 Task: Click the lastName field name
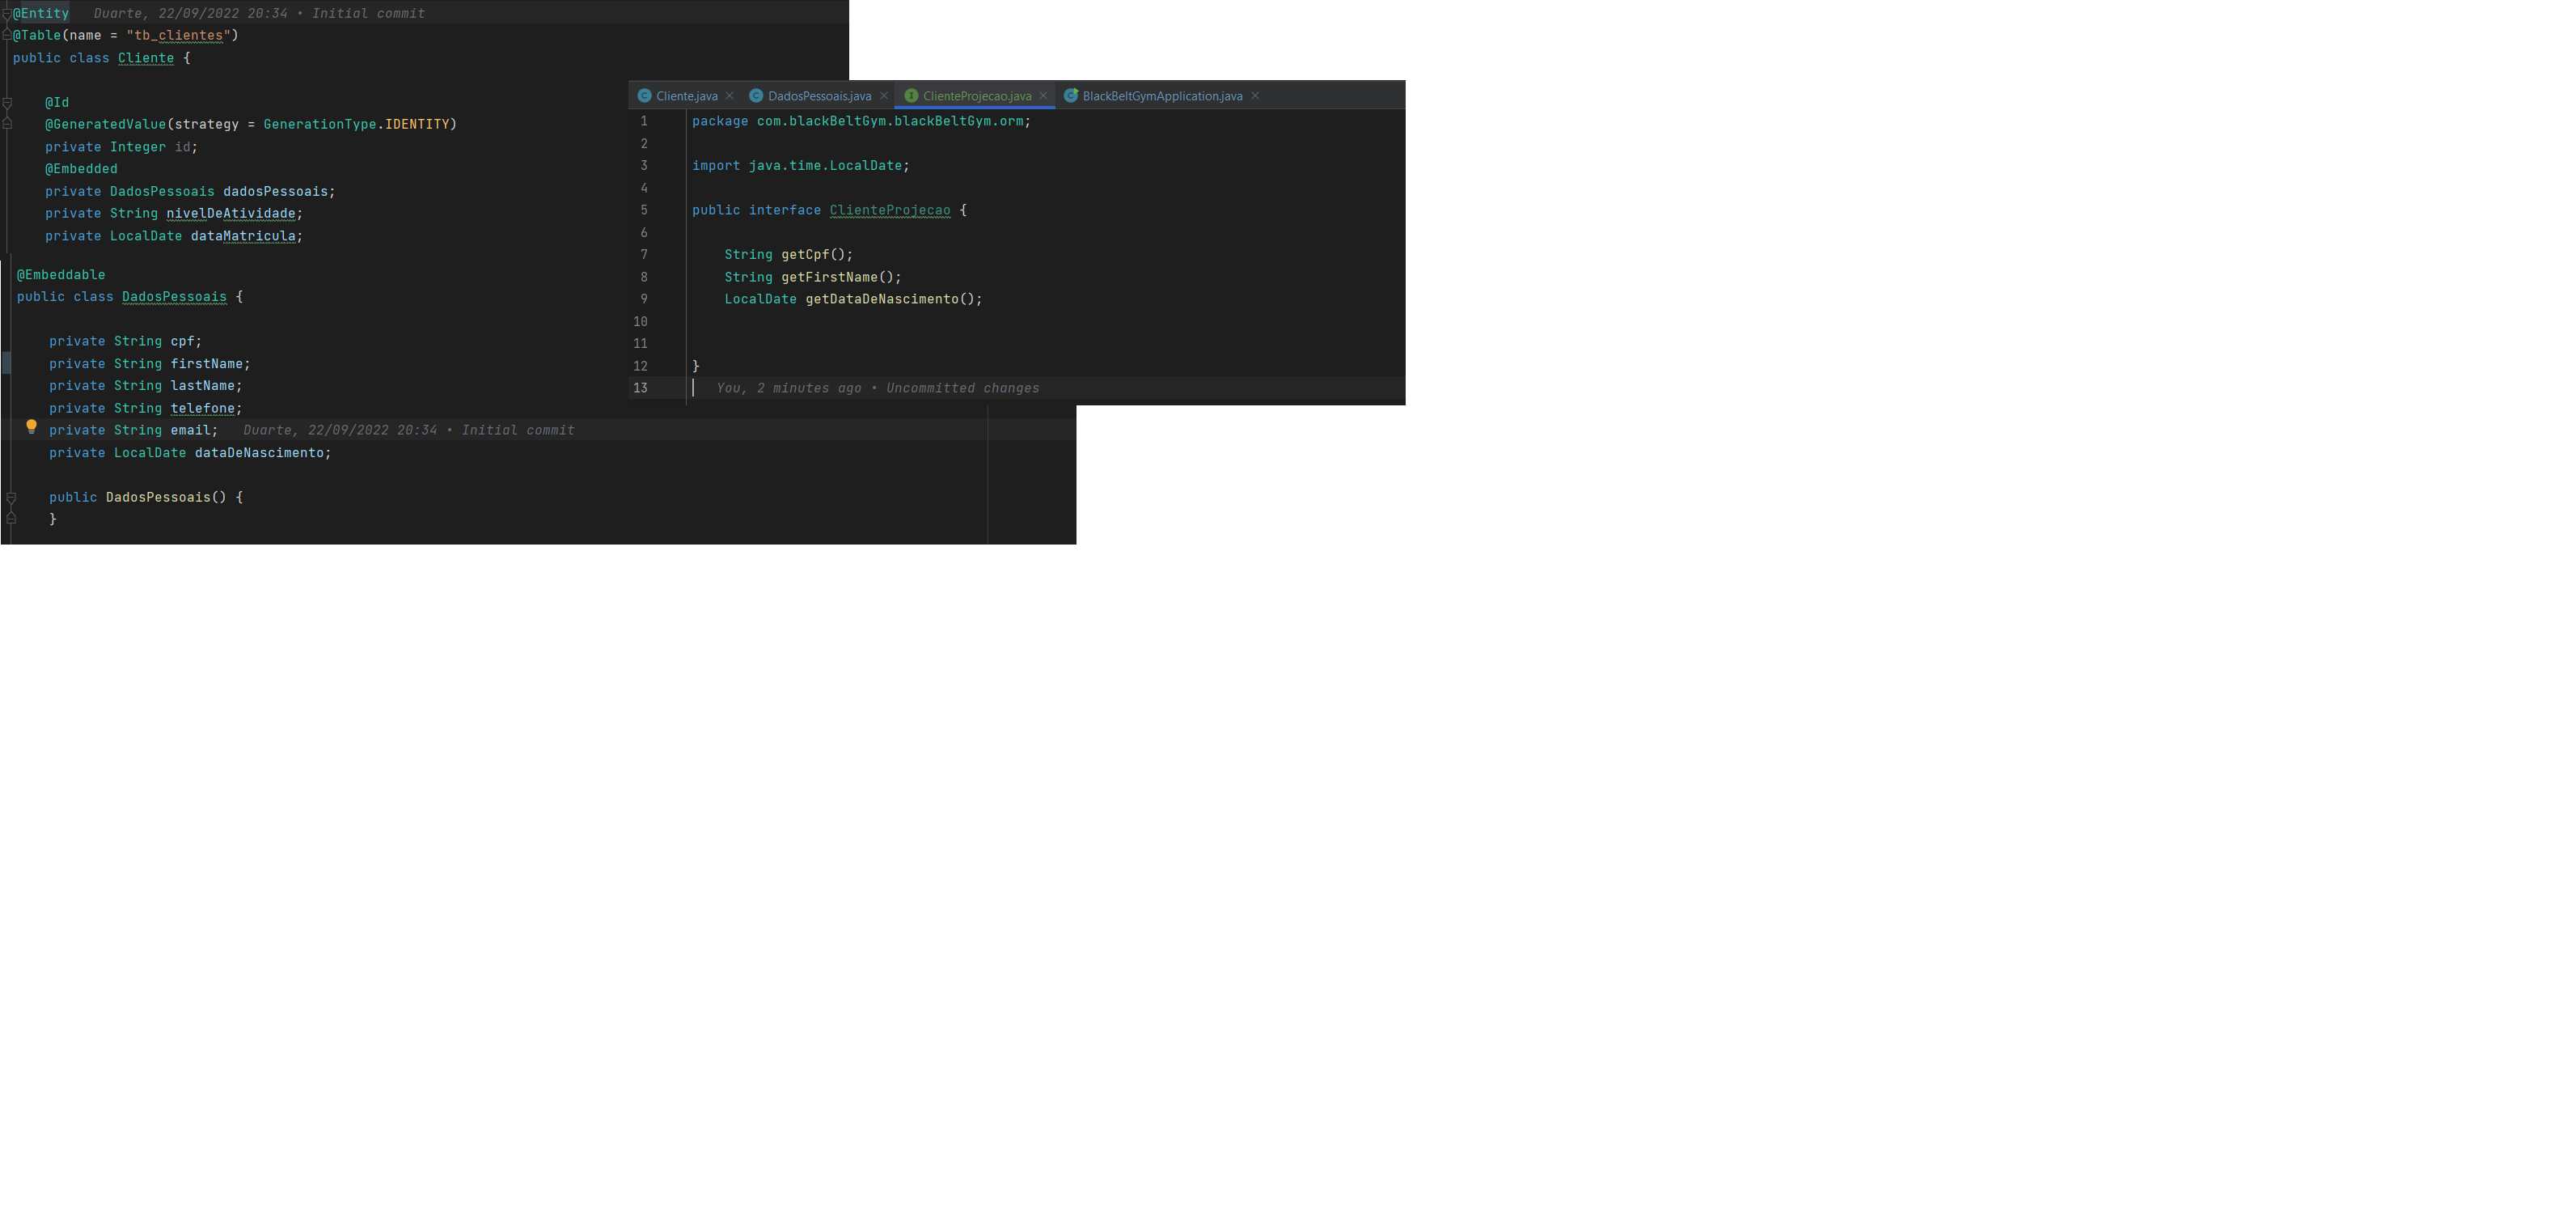coord(202,386)
